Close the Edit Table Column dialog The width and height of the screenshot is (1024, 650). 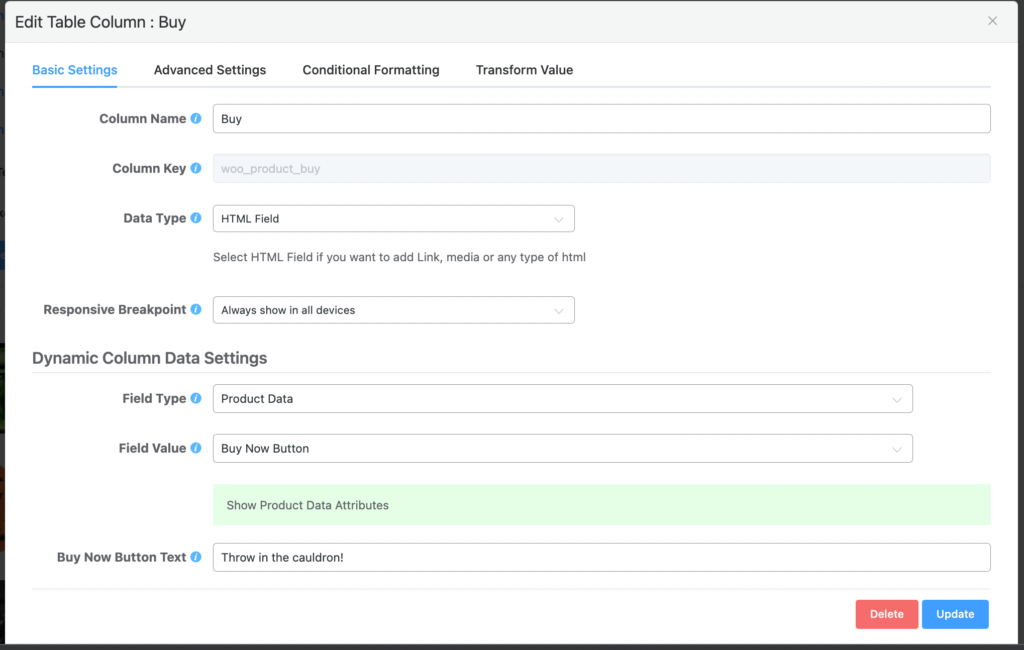[992, 21]
